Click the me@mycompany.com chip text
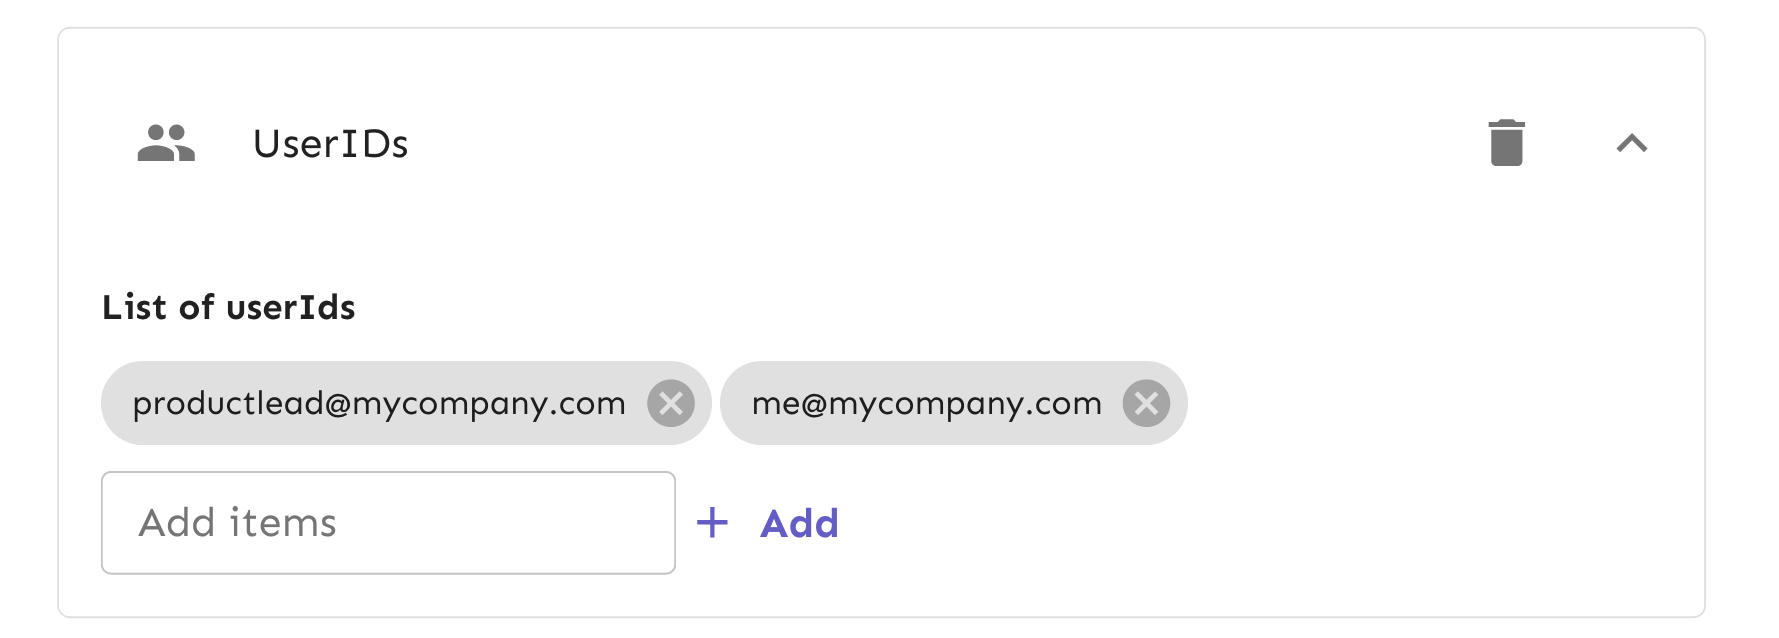Screen dimensions: 1779x638 tap(926, 403)
